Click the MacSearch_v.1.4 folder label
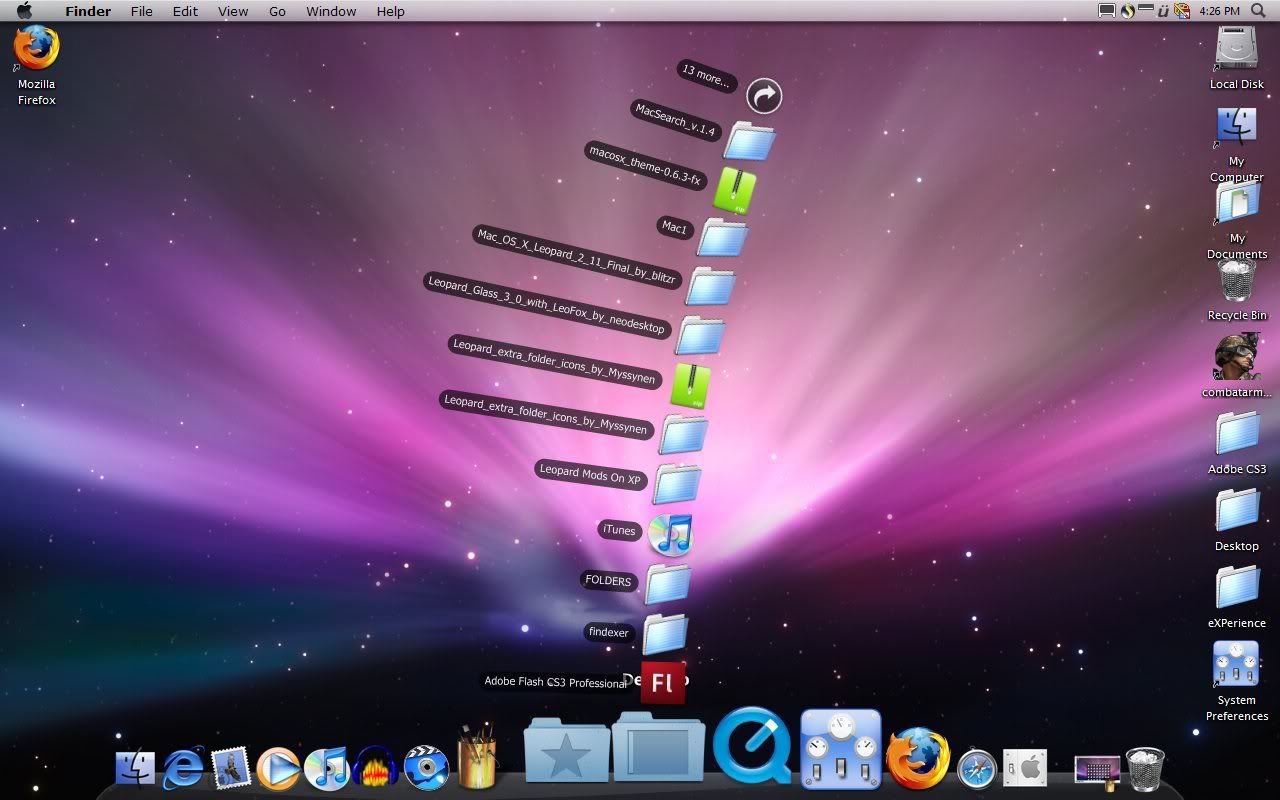This screenshot has width=1280, height=800. (676, 120)
